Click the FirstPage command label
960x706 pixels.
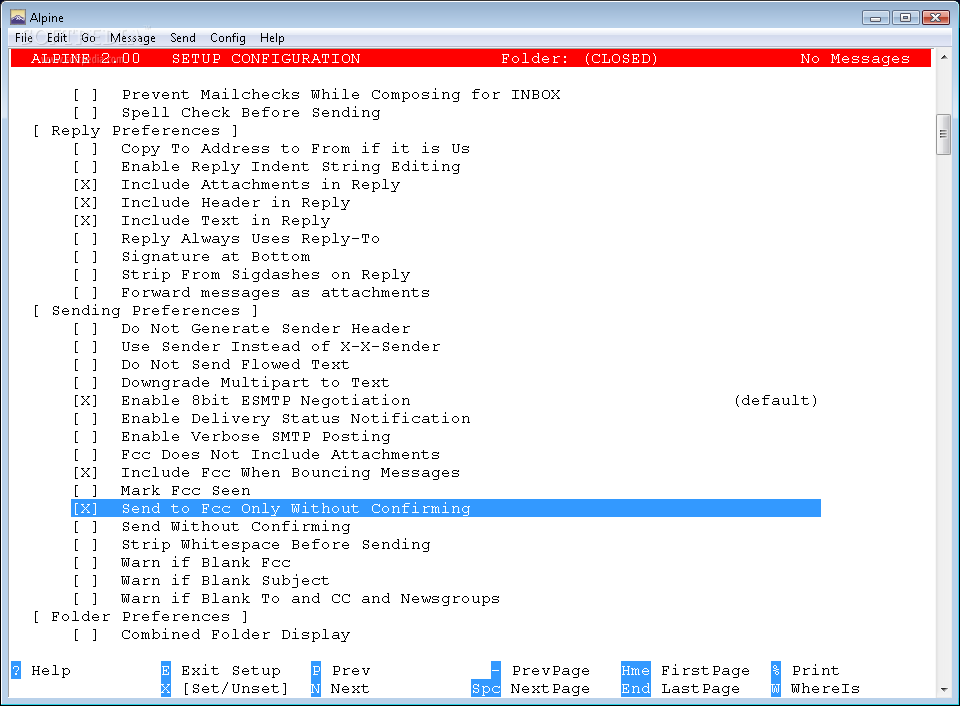[x=705, y=670]
